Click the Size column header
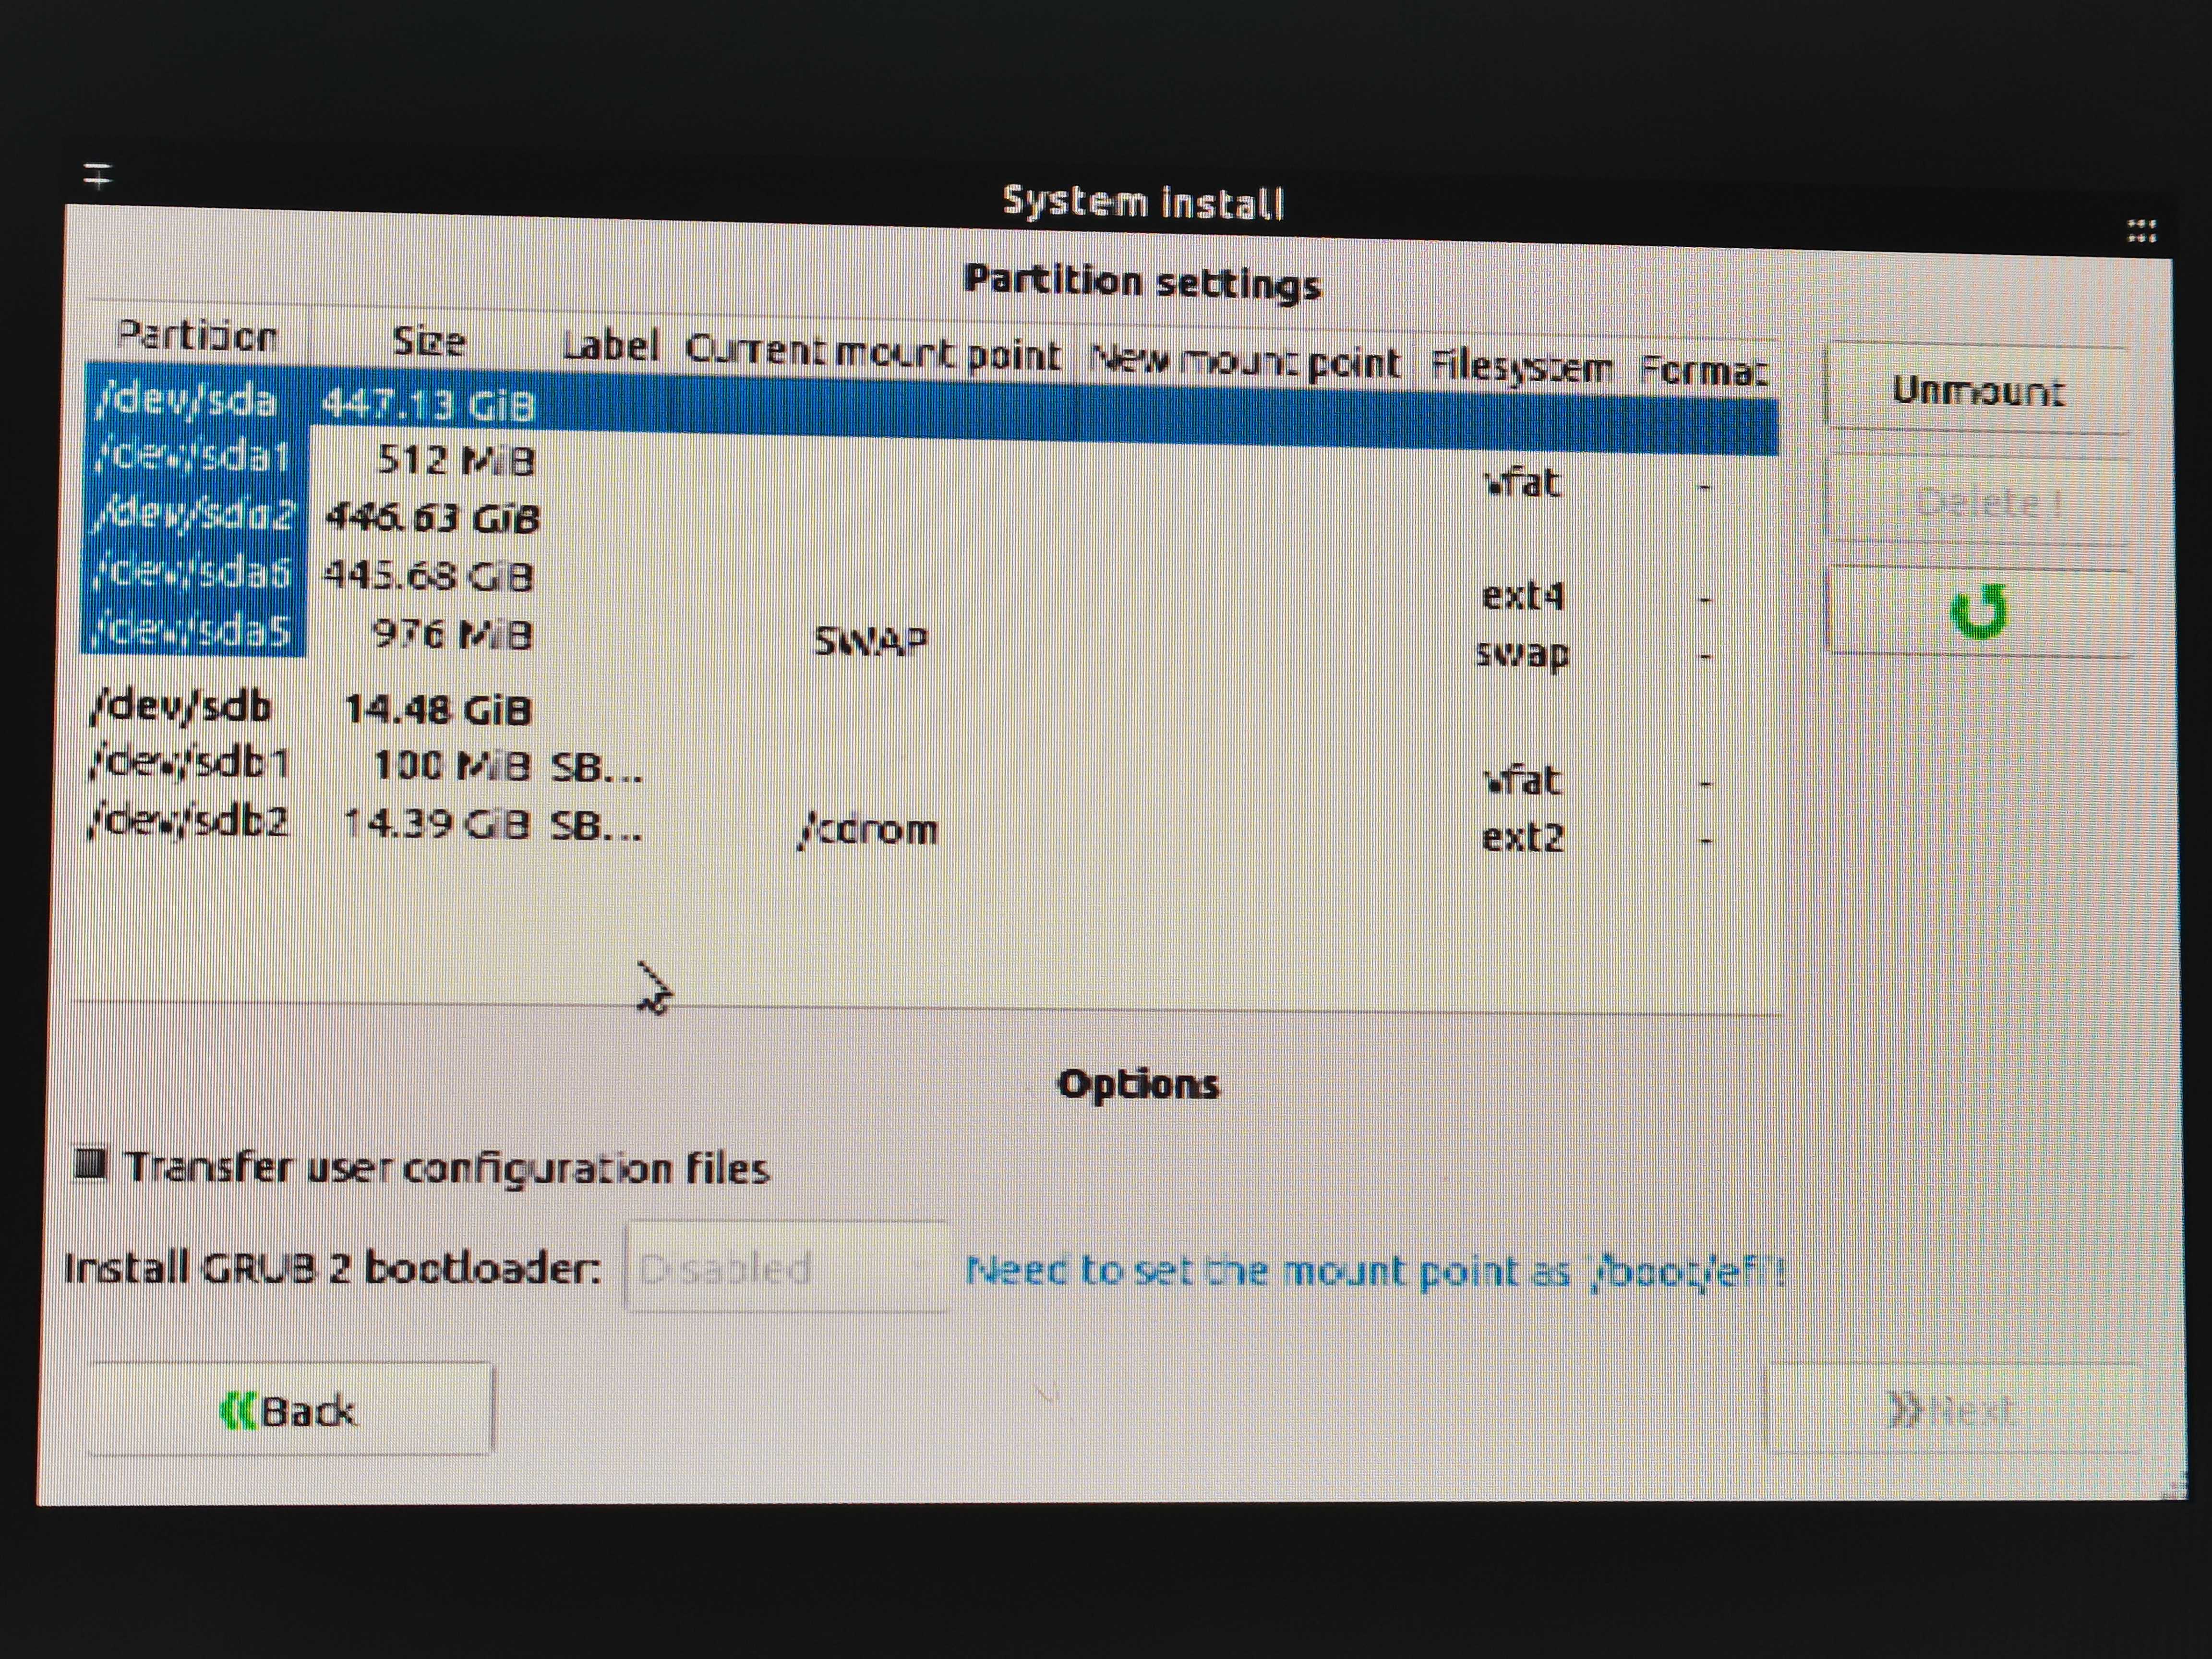The image size is (2212, 1659). (428, 342)
